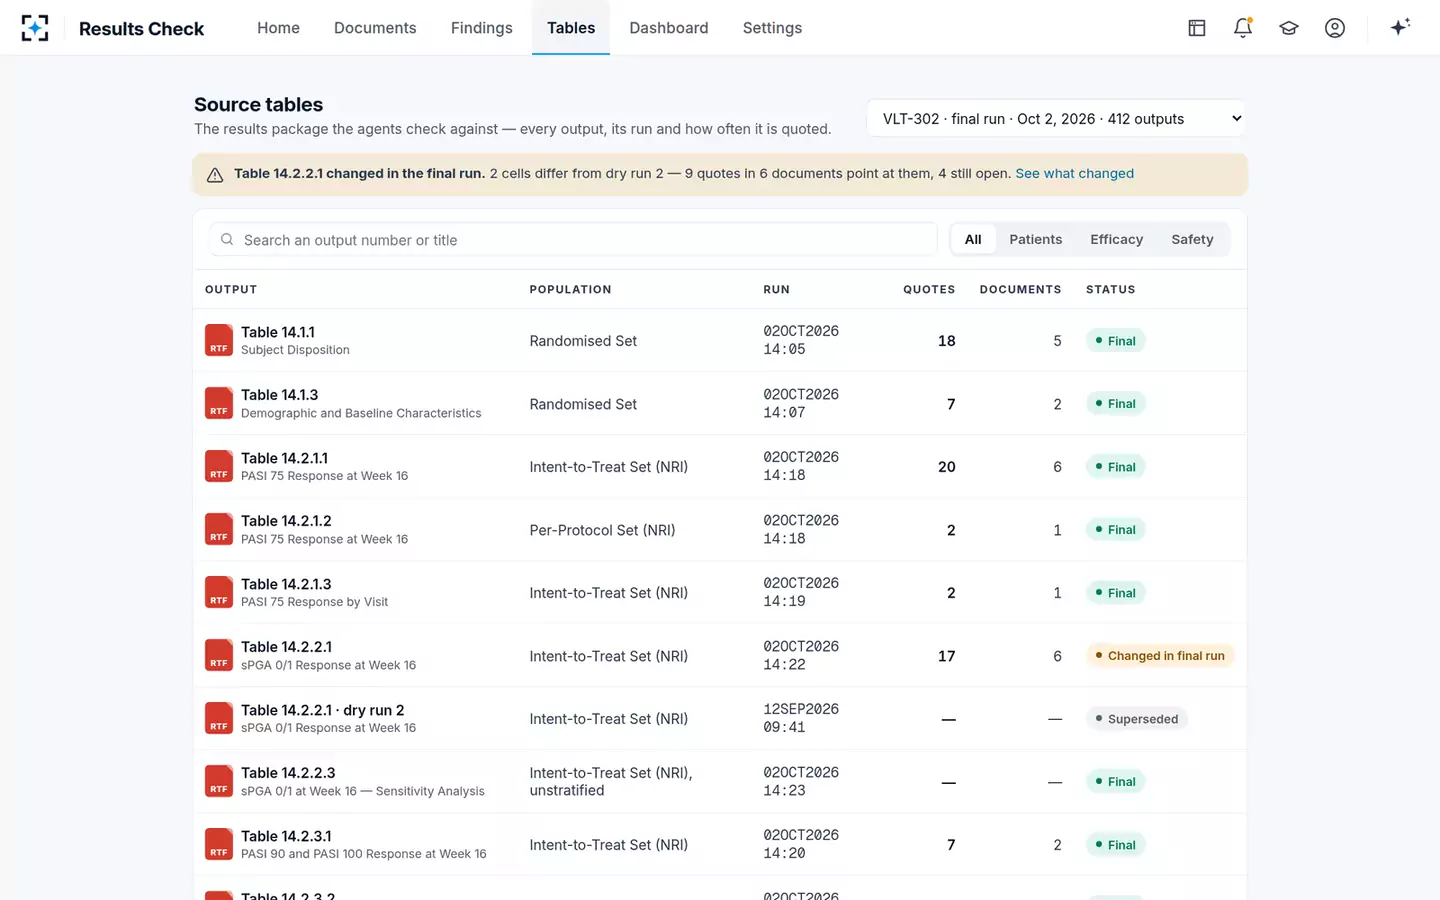
Task: Click the Superseded status badge
Action: pyautogui.click(x=1136, y=719)
